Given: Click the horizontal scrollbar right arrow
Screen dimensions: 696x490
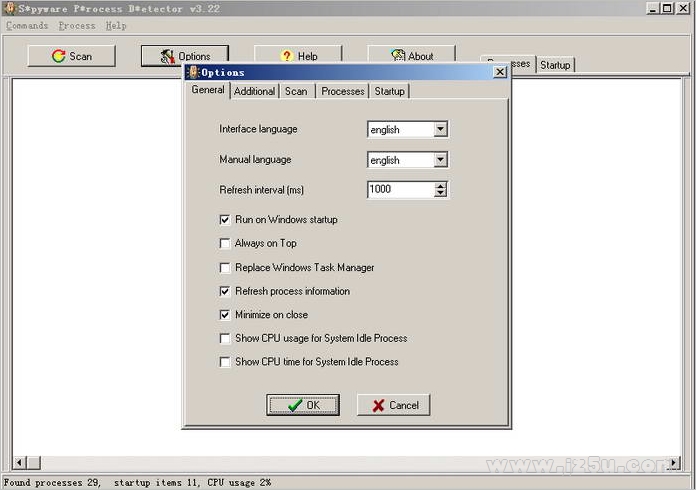Looking at the screenshot, I should [674, 462].
